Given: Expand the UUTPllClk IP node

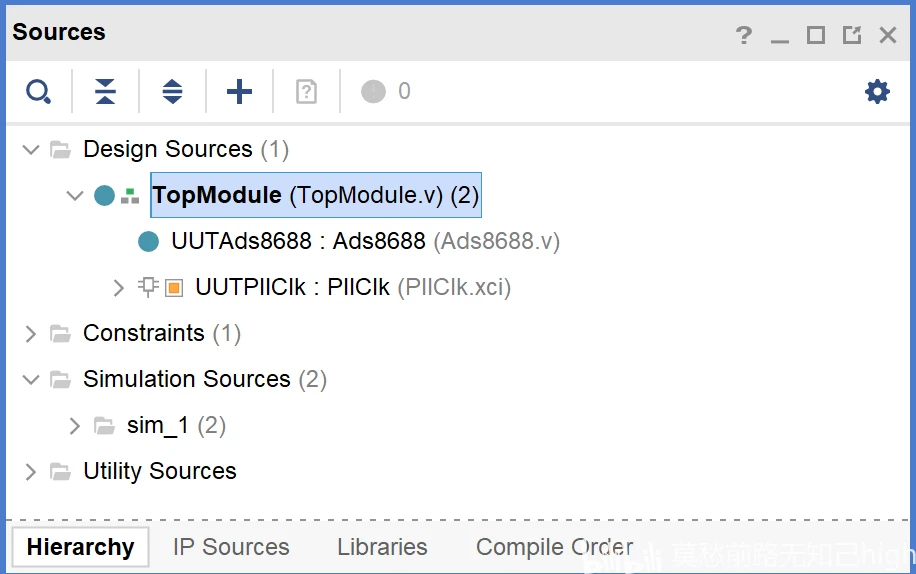Looking at the screenshot, I should coord(119,288).
